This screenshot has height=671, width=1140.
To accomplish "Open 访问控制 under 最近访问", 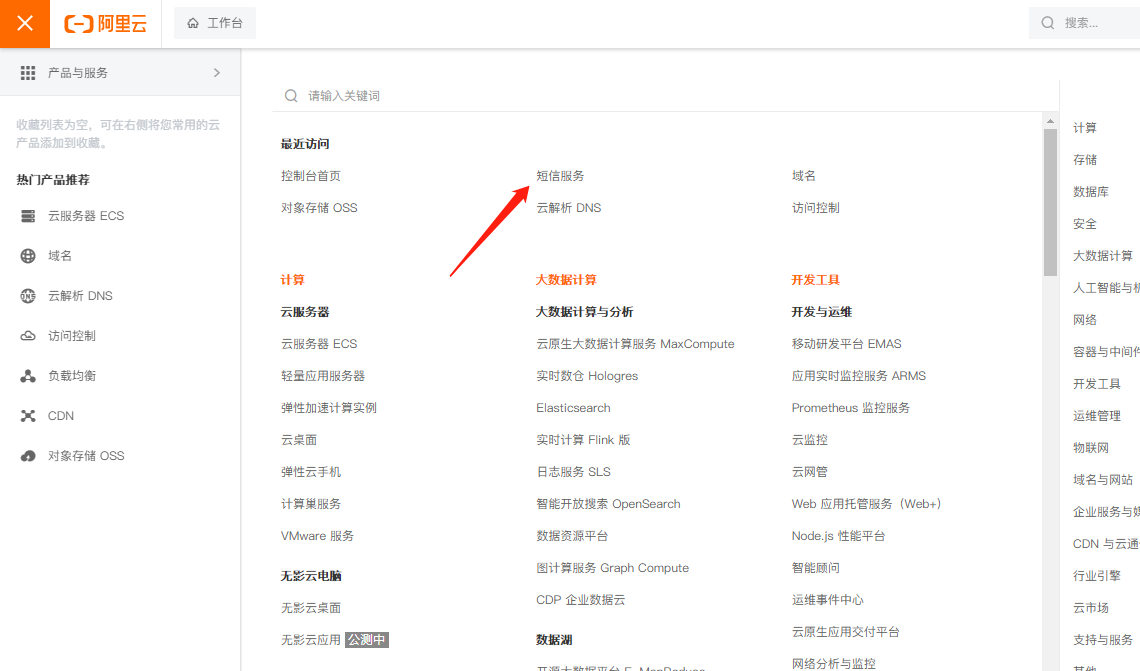I will pos(816,208).
